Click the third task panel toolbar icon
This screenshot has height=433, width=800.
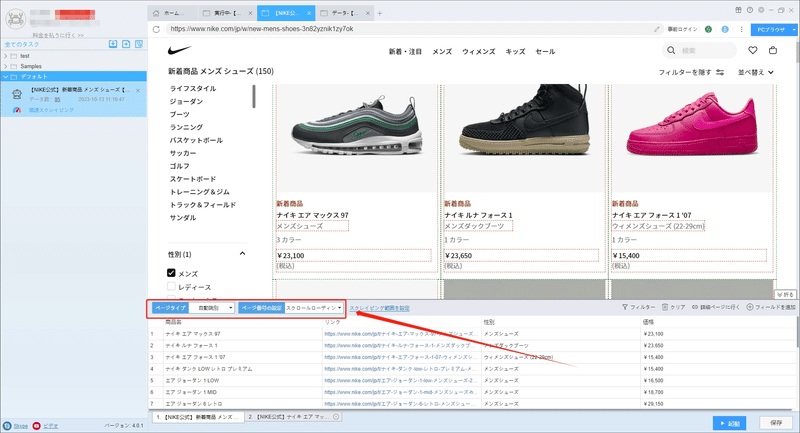click(x=139, y=44)
